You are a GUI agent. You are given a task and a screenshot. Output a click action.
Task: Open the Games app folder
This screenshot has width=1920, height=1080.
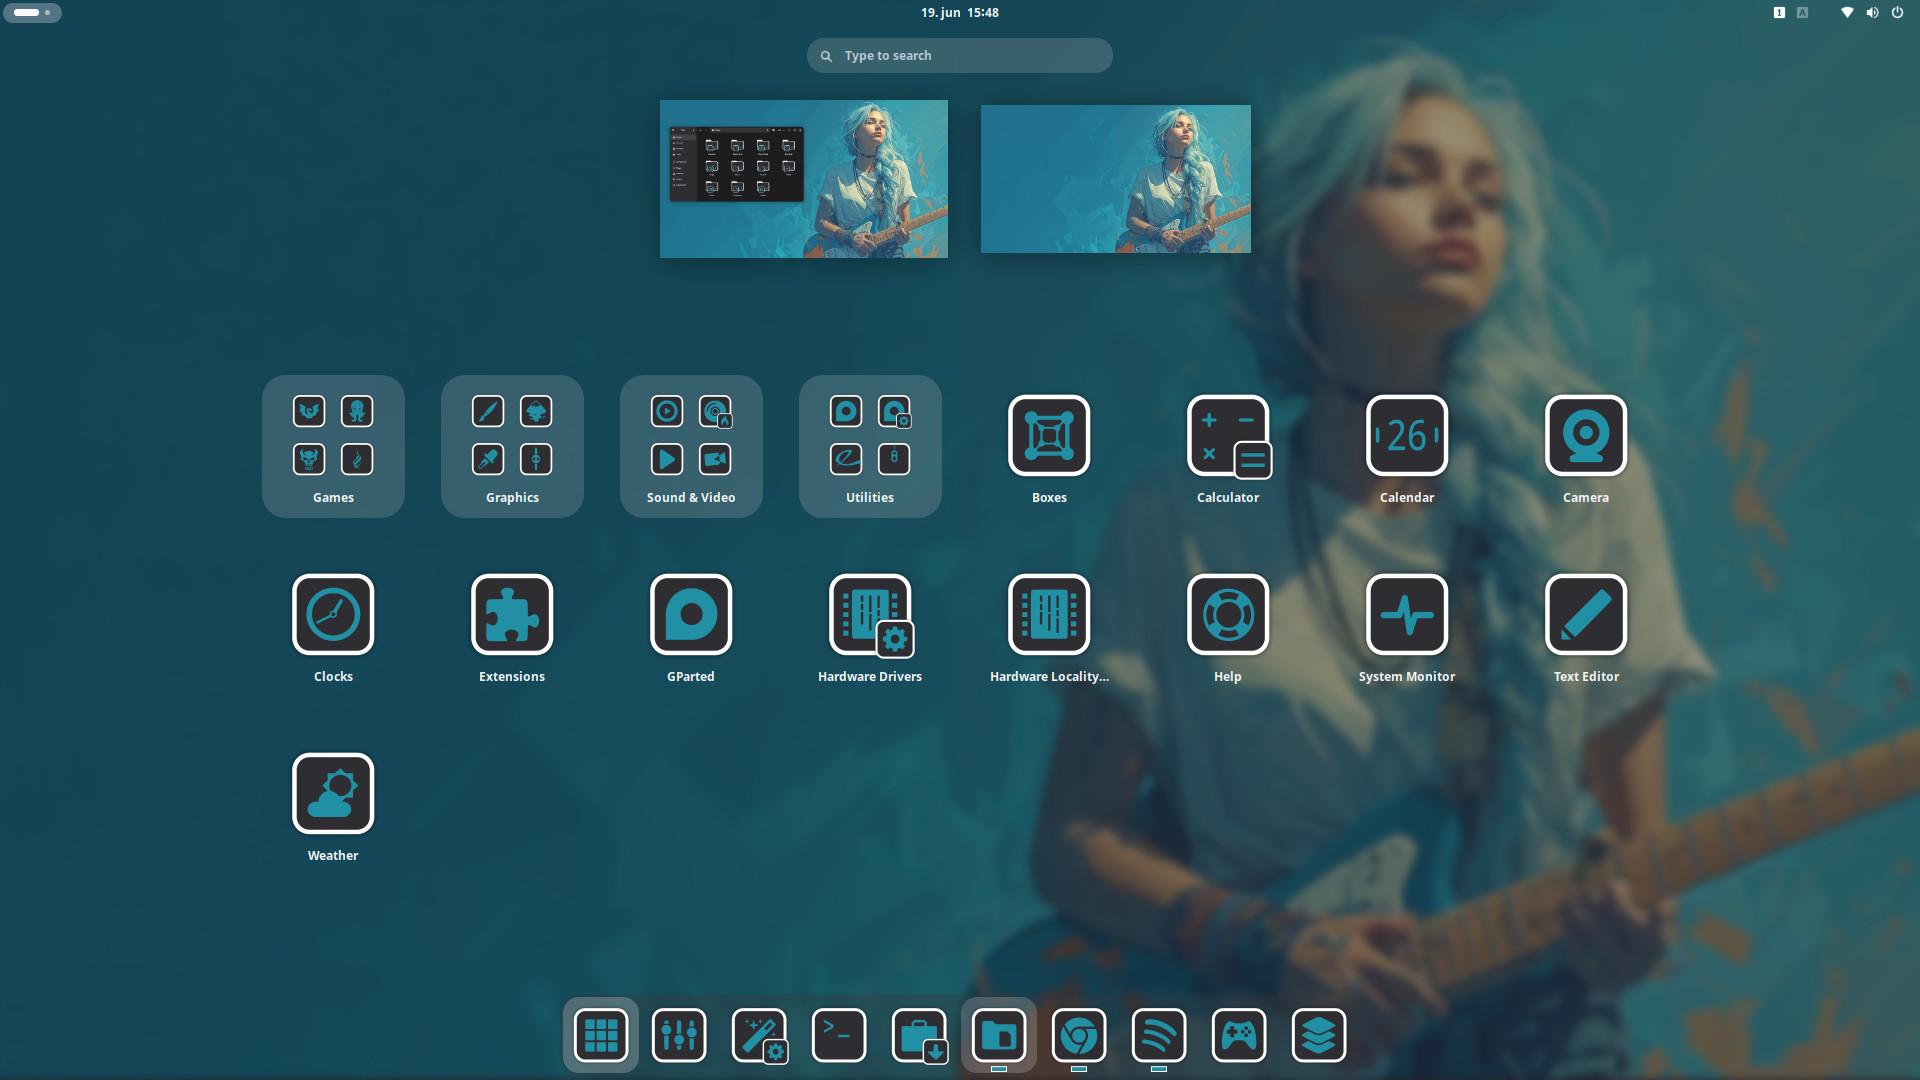point(333,446)
